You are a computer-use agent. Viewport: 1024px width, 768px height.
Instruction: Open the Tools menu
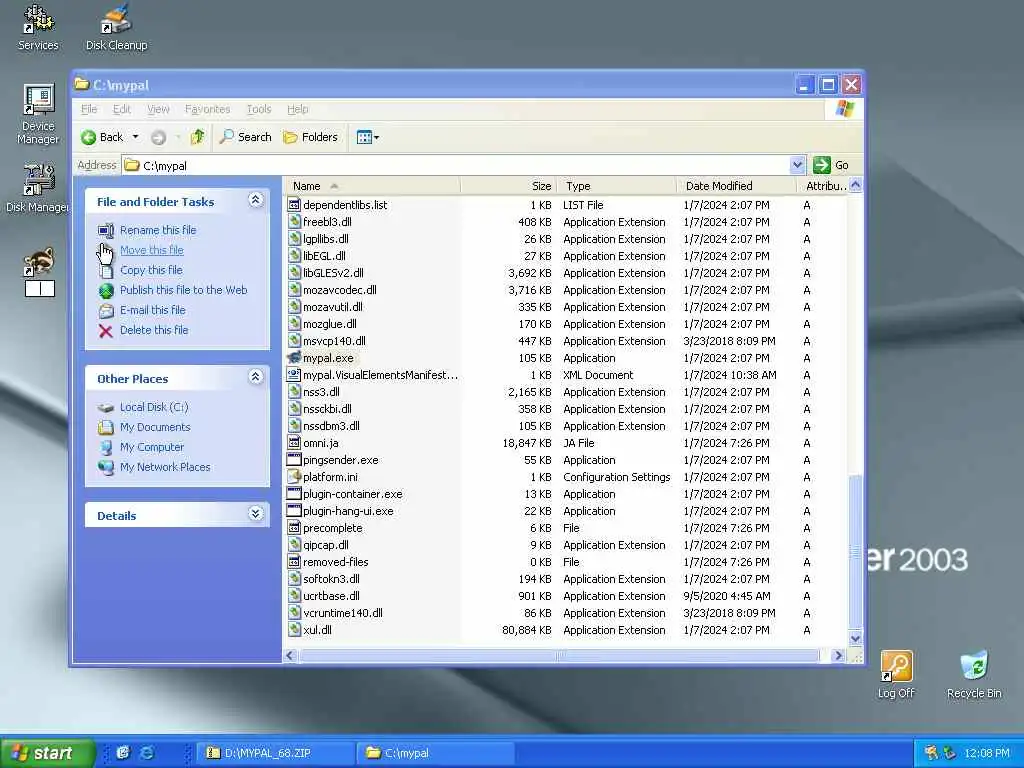point(259,109)
